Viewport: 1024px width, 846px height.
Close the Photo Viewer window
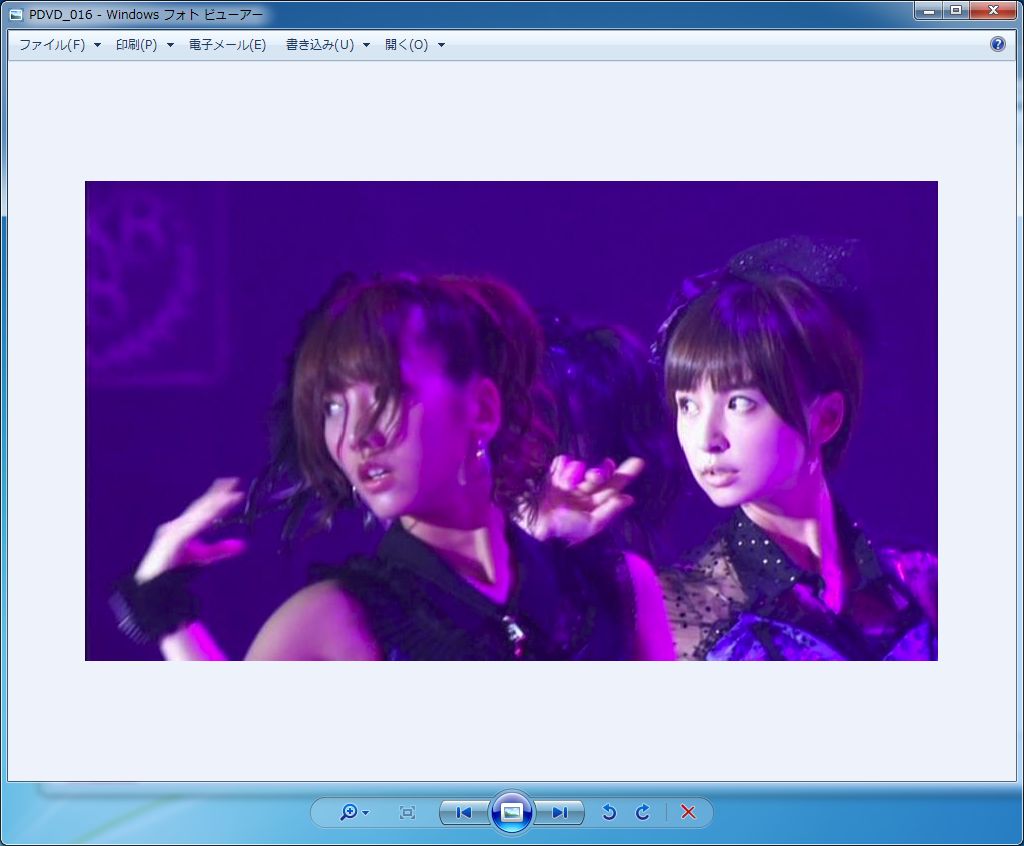click(x=993, y=10)
